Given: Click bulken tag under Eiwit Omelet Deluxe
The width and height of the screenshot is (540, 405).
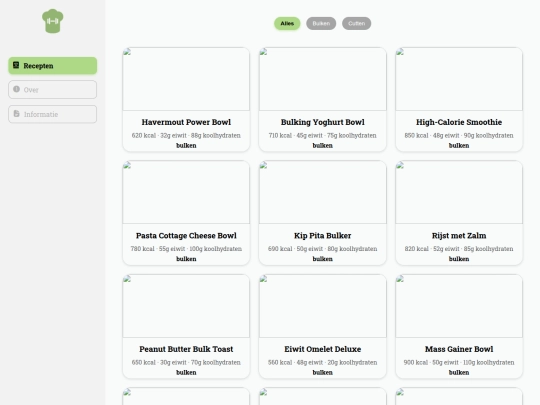Looking at the screenshot, I should [x=322, y=372].
